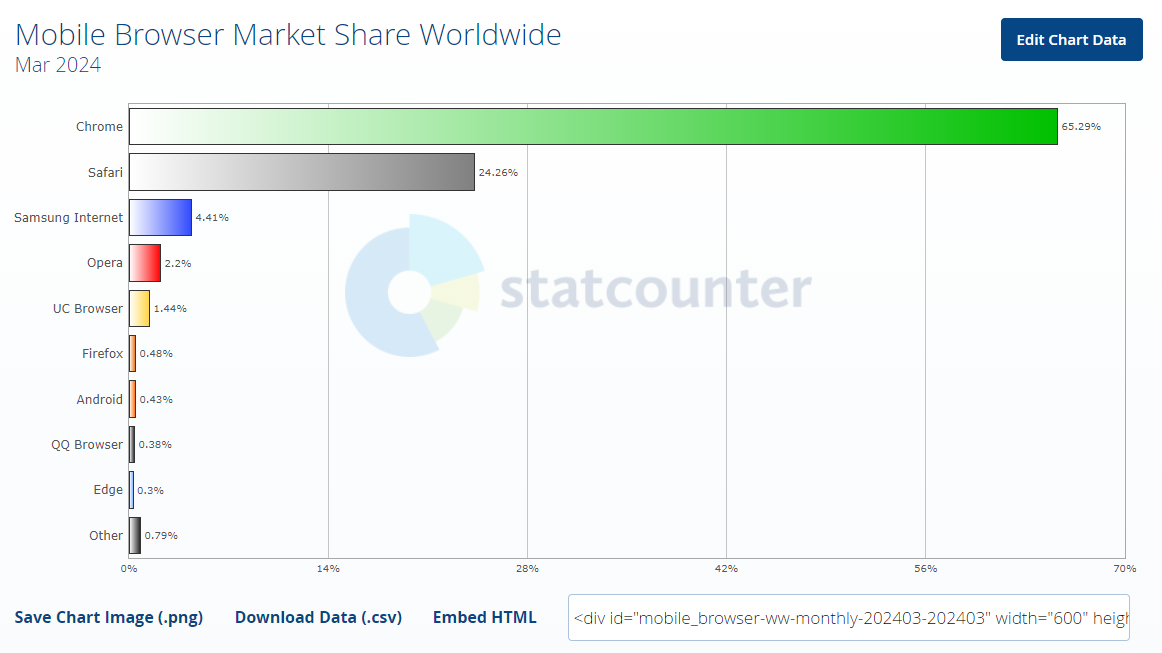The width and height of the screenshot is (1162, 653).
Task: Click the Samsung Internet axis label
Action: tap(68, 217)
